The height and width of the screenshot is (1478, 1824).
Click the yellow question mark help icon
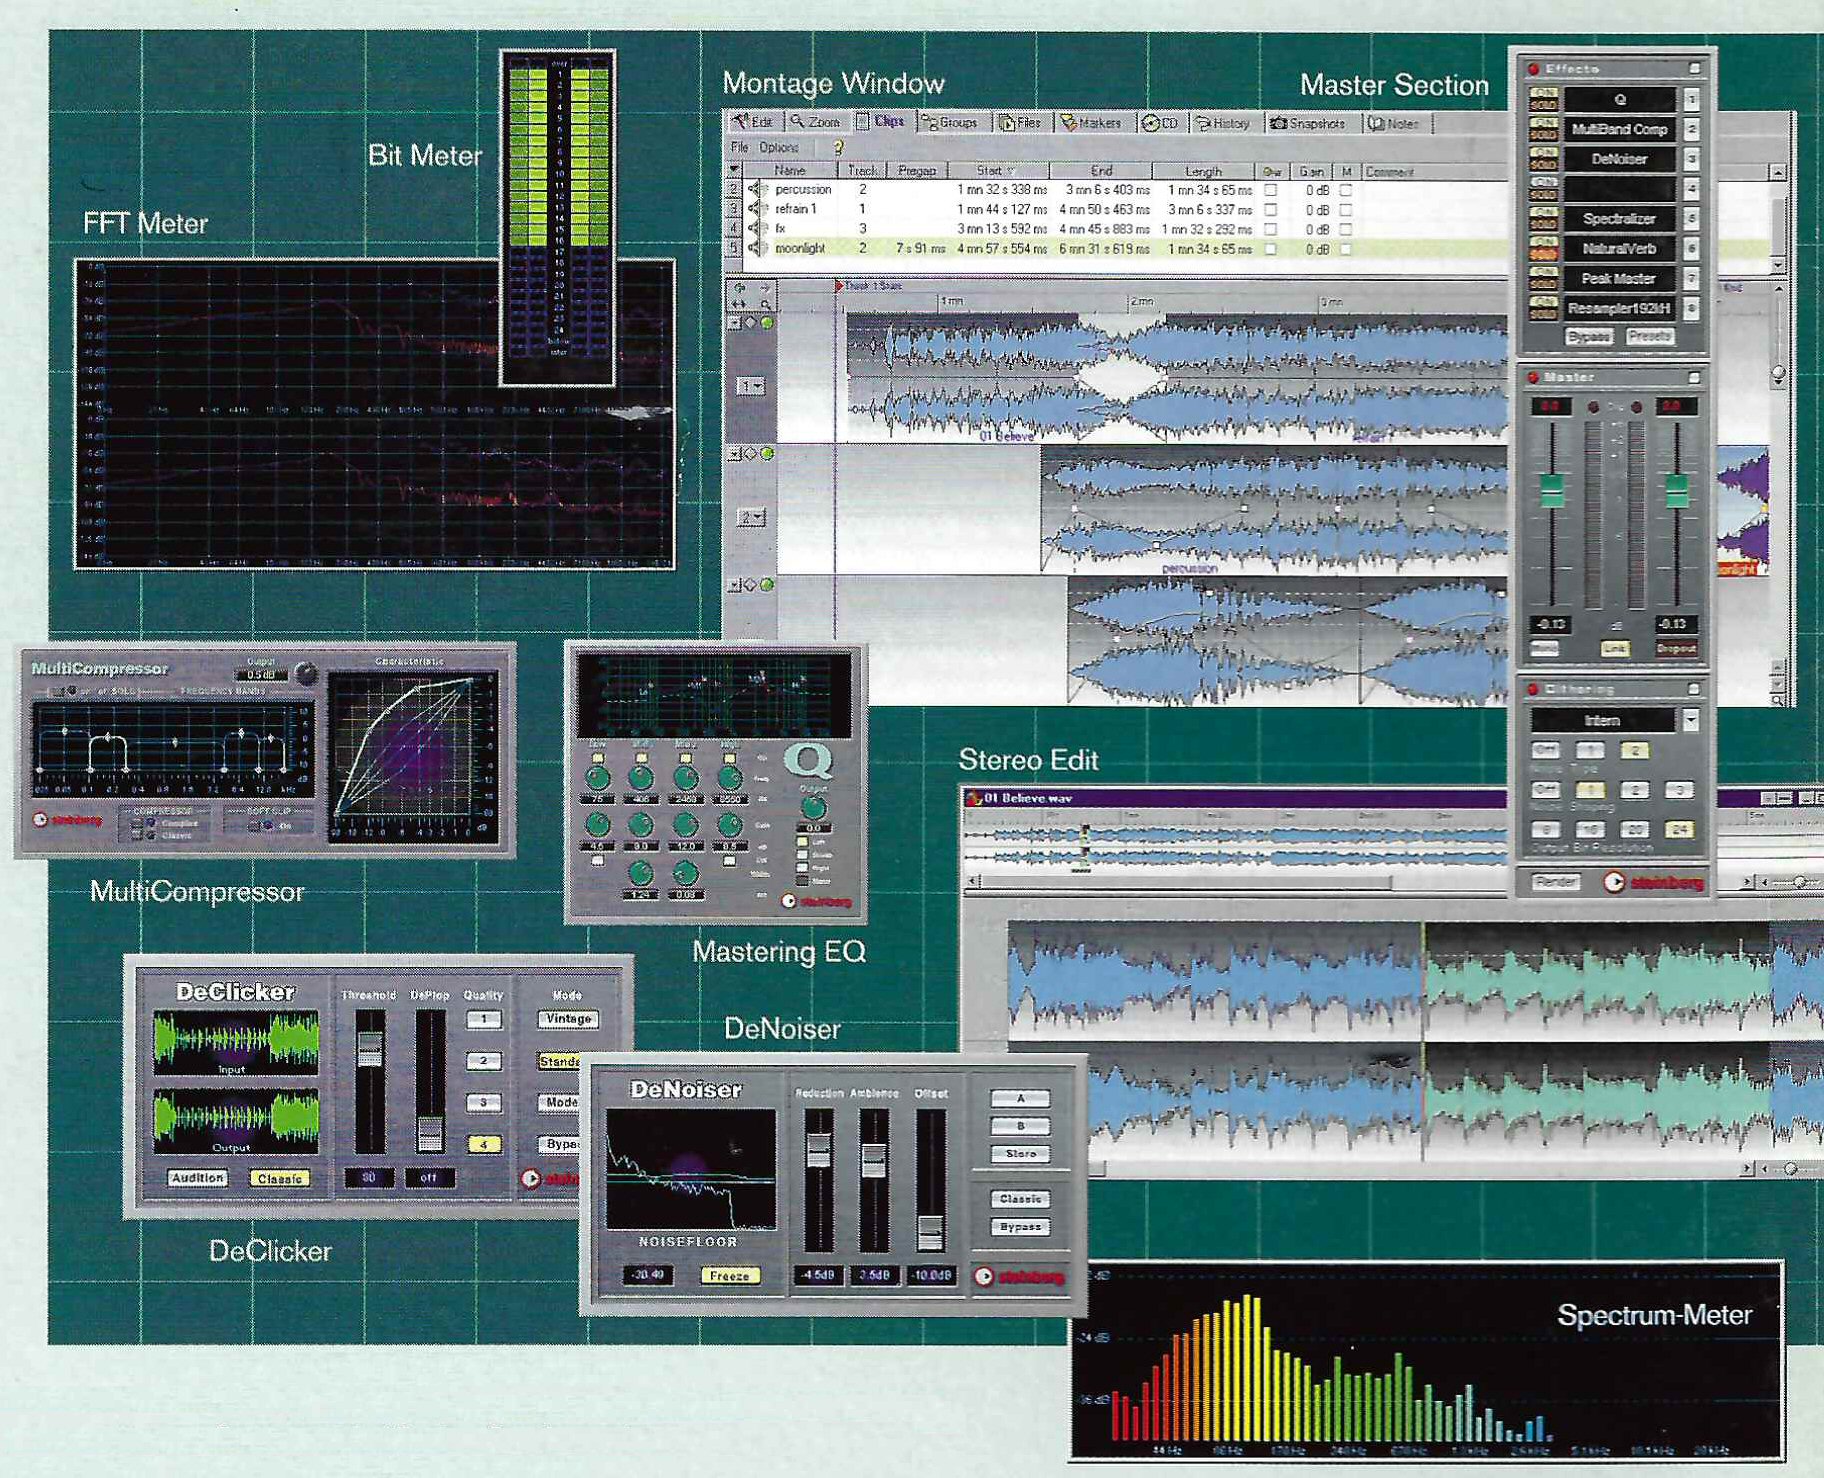tap(838, 148)
